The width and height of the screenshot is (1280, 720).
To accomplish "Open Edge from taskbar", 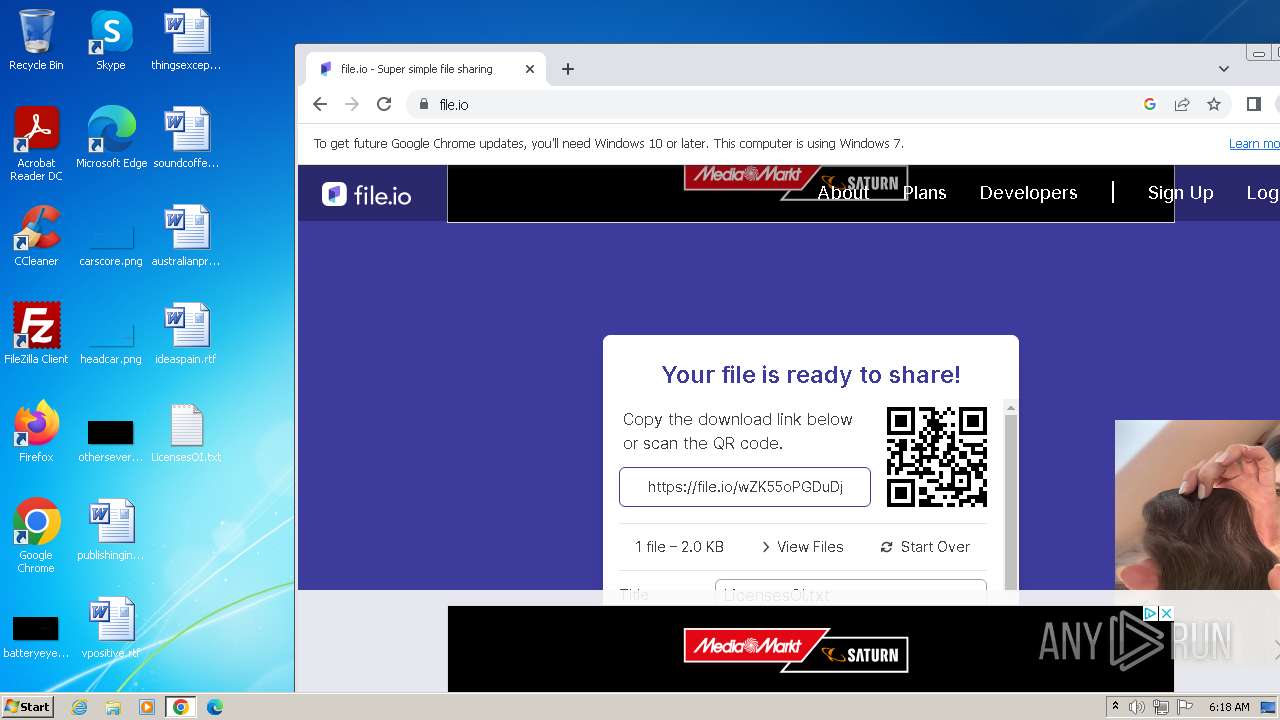I will [x=215, y=707].
